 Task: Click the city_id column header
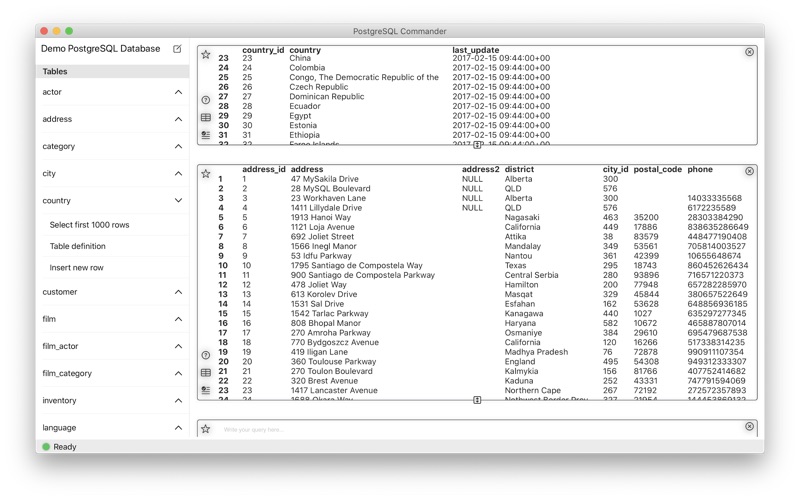point(615,169)
